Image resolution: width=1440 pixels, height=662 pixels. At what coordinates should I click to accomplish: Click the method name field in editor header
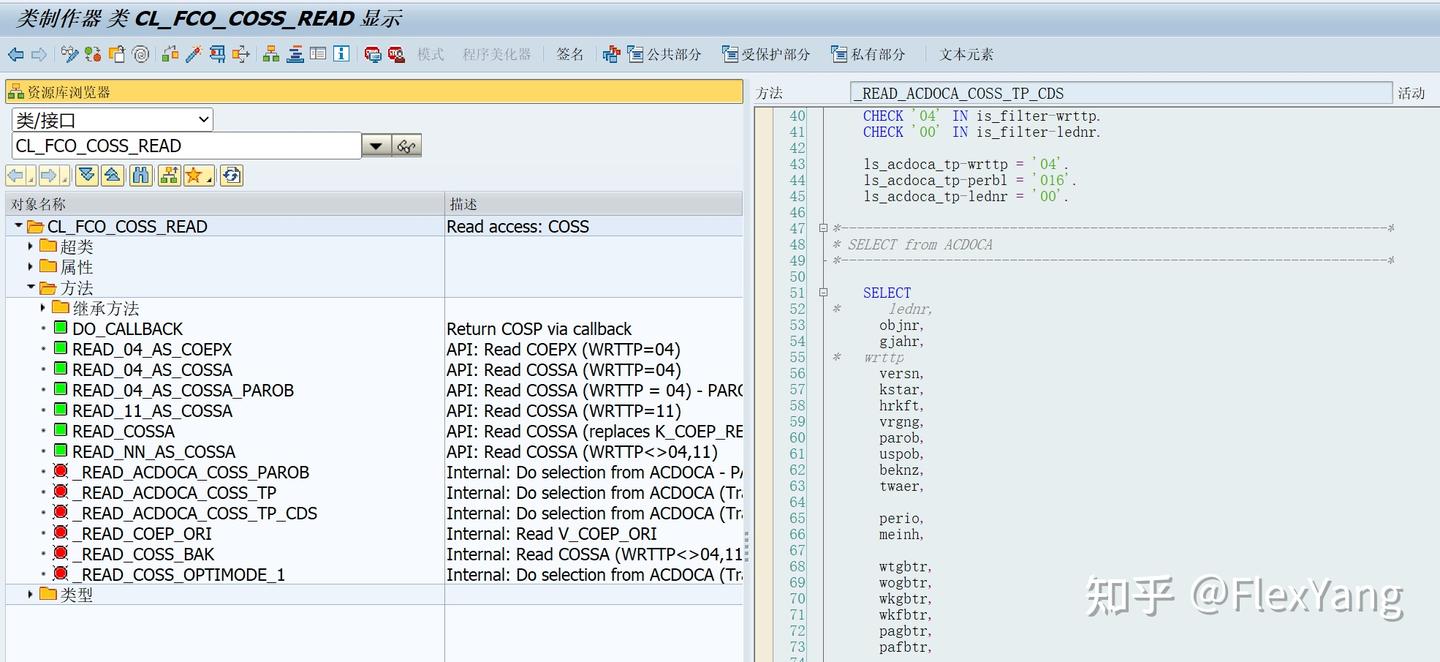(x=1121, y=93)
